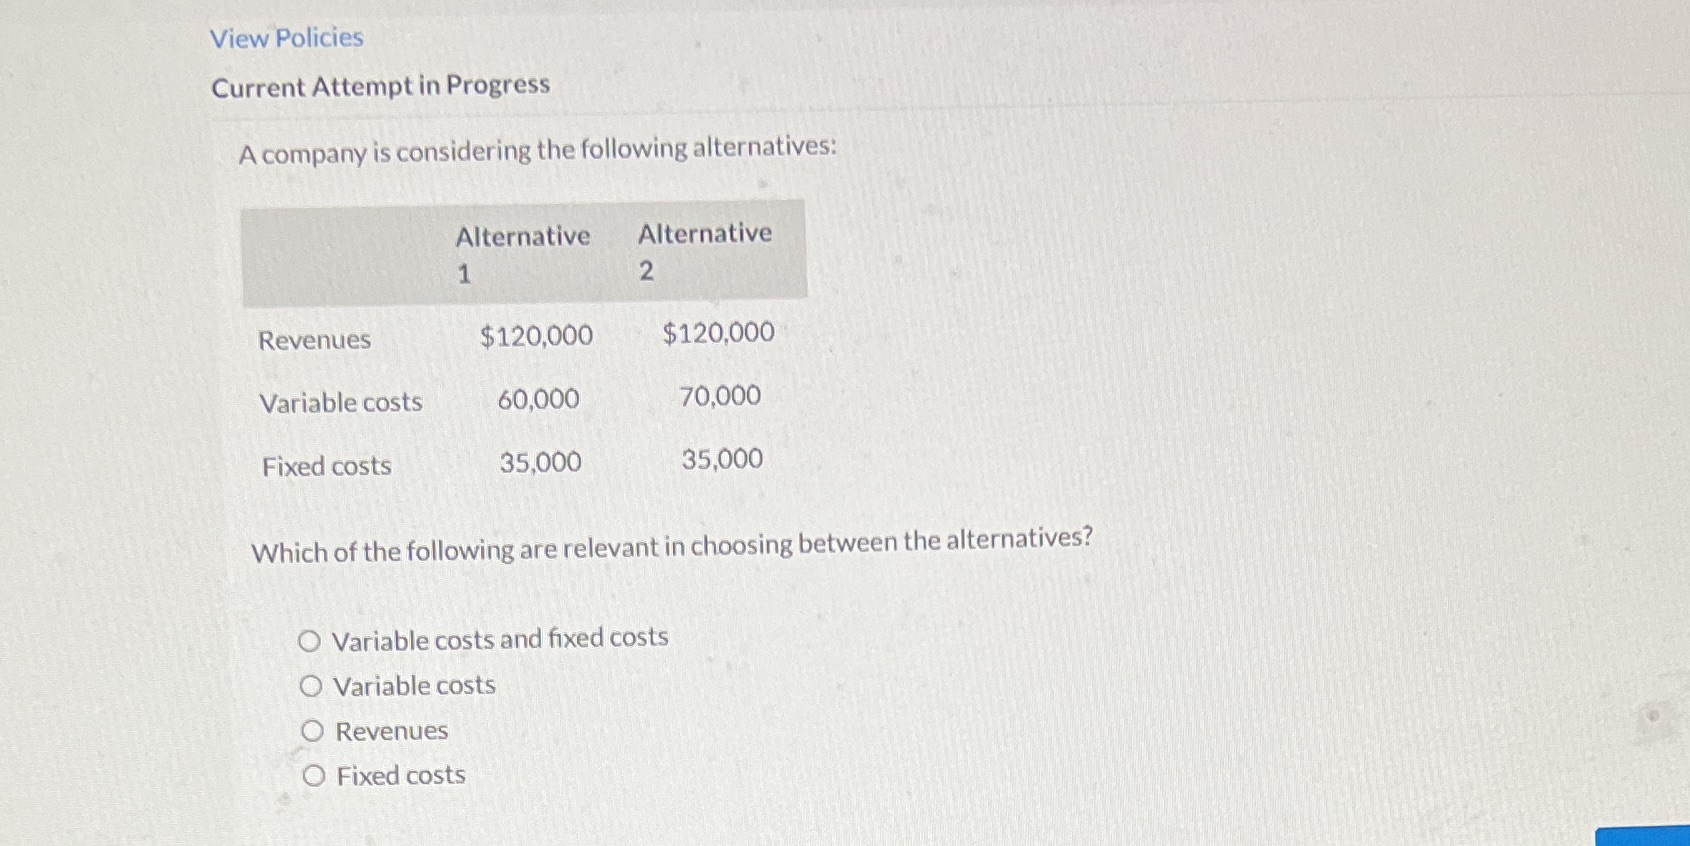1690x846 pixels.
Task: Click the Alternative 2 column header
Action: click(704, 251)
